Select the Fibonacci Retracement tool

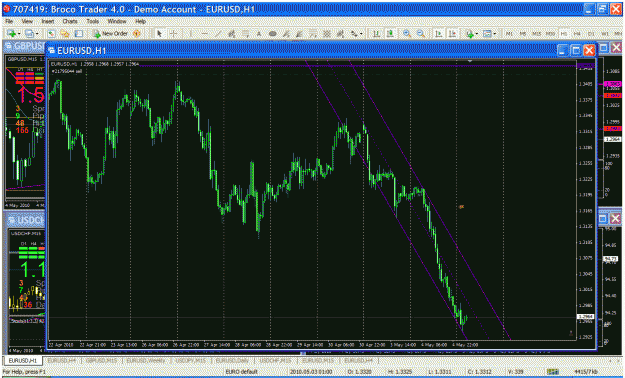click(246, 34)
